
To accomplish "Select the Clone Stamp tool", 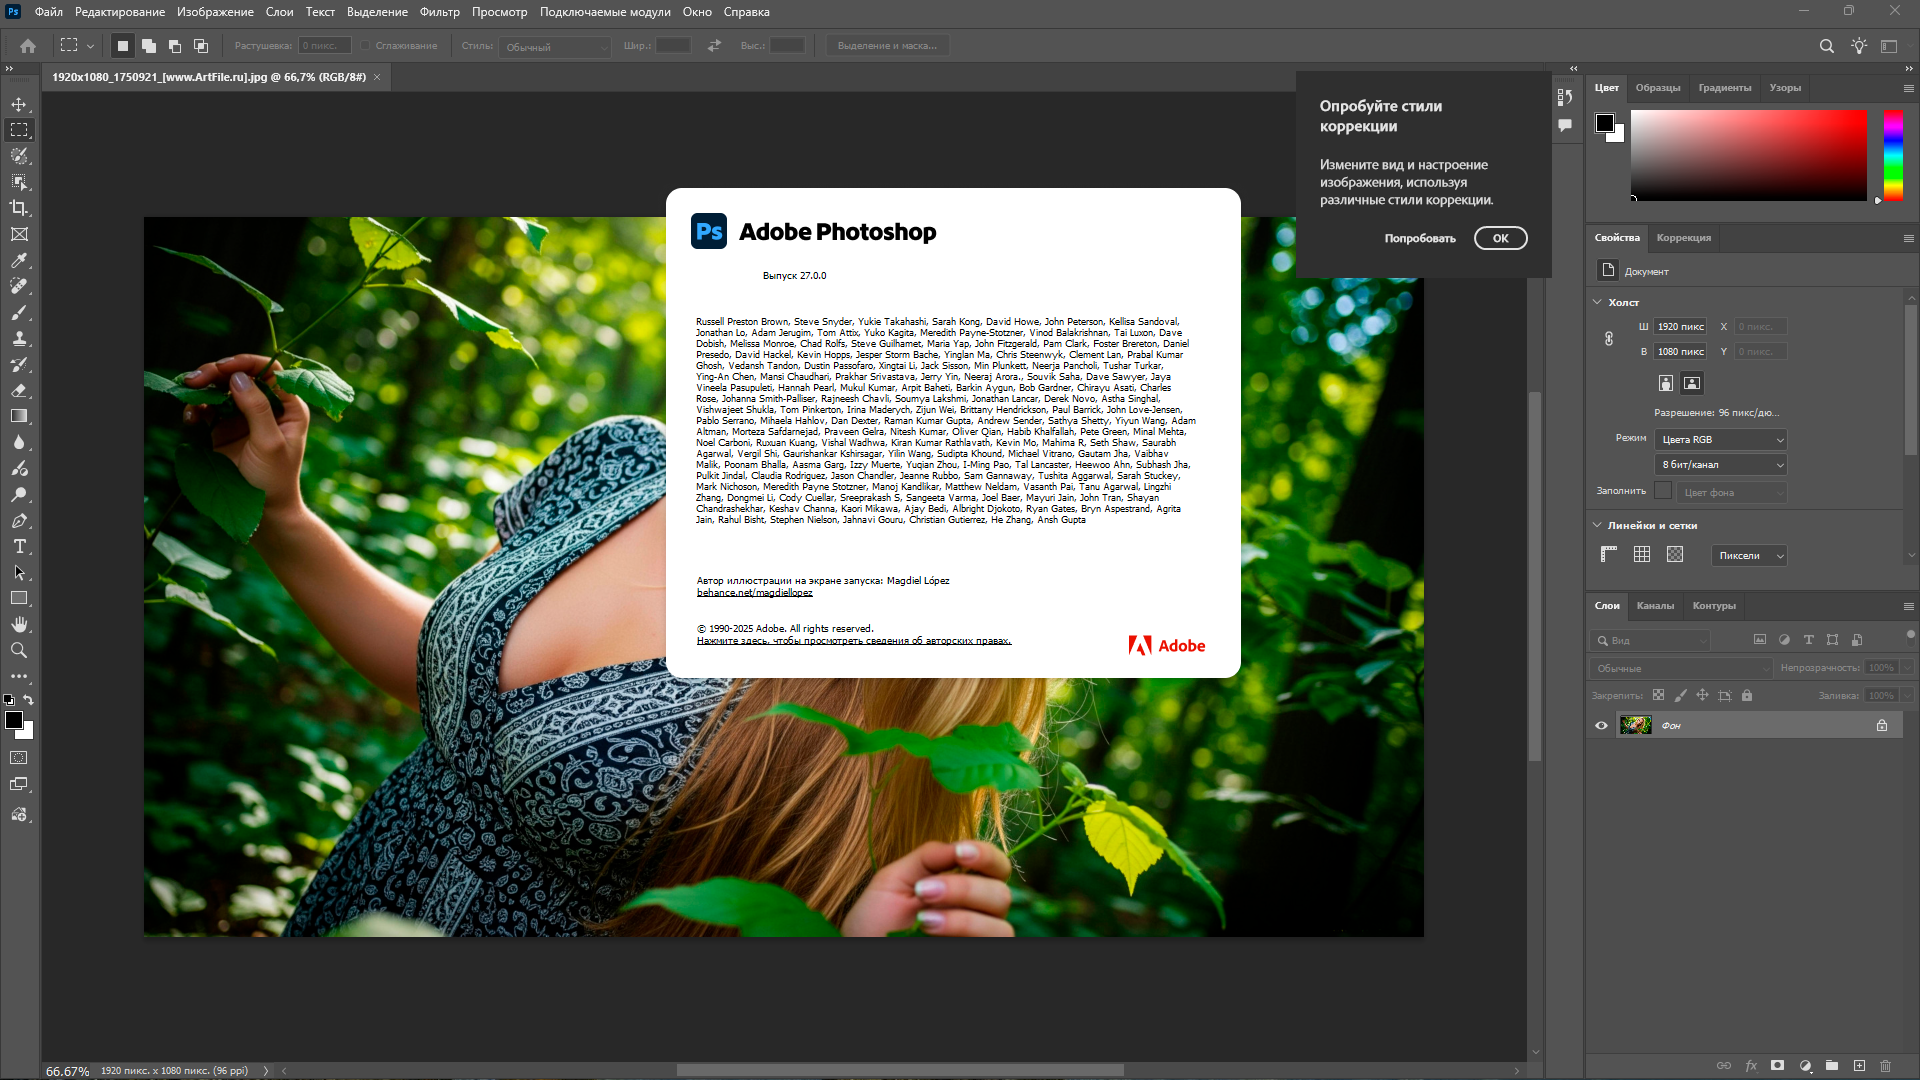I will tap(19, 338).
